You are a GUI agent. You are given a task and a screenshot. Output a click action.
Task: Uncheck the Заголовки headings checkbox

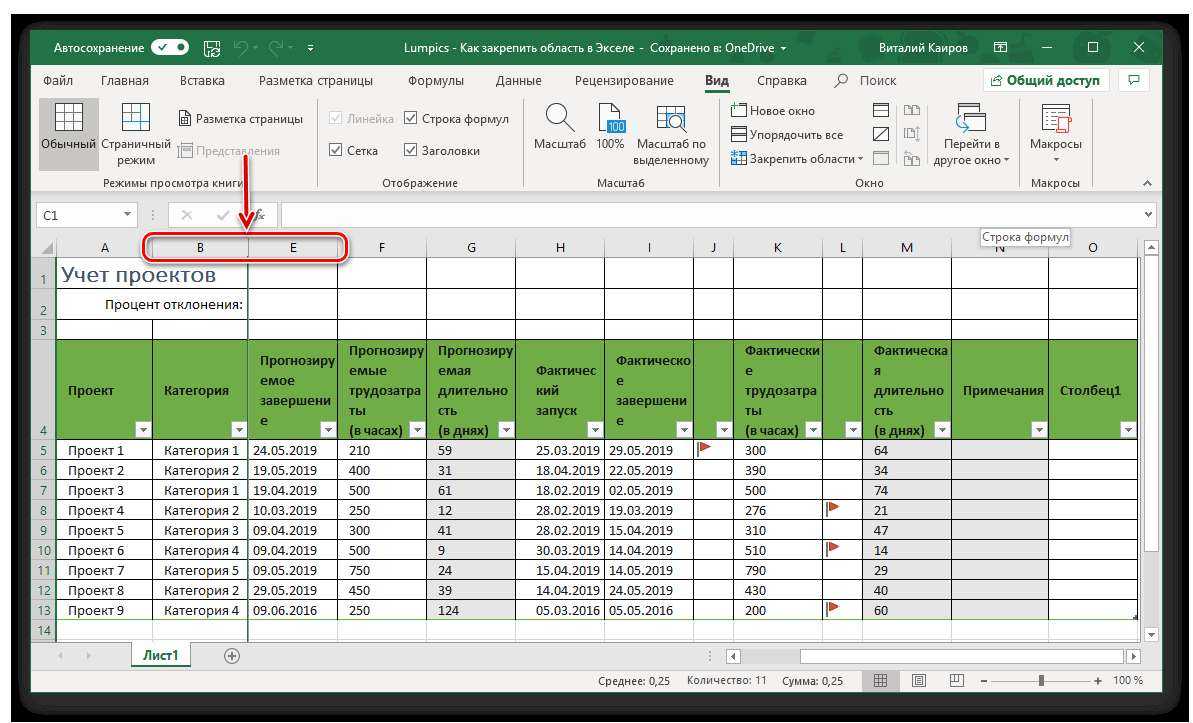(x=411, y=150)
